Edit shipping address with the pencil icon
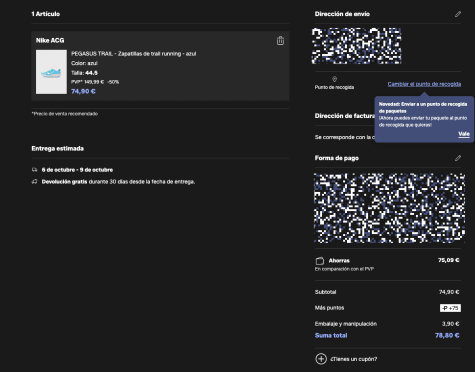The width and height of the screenshot is (475, 372). pyautogui.click(x=458, y=14)
